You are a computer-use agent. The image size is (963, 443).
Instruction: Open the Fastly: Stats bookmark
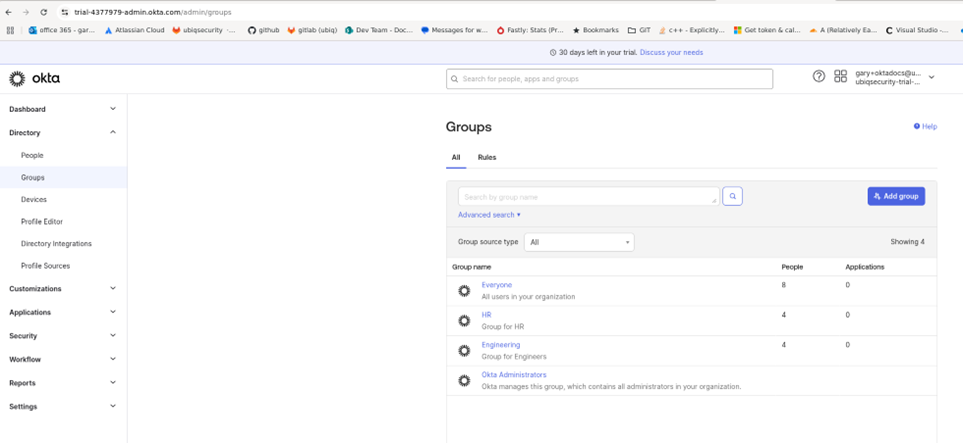tap(530, 29)
